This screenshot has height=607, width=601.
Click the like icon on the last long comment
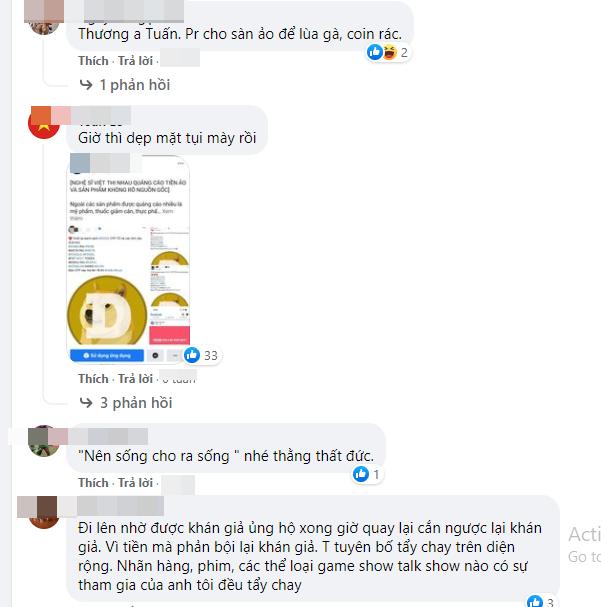(x=535, y=601)
